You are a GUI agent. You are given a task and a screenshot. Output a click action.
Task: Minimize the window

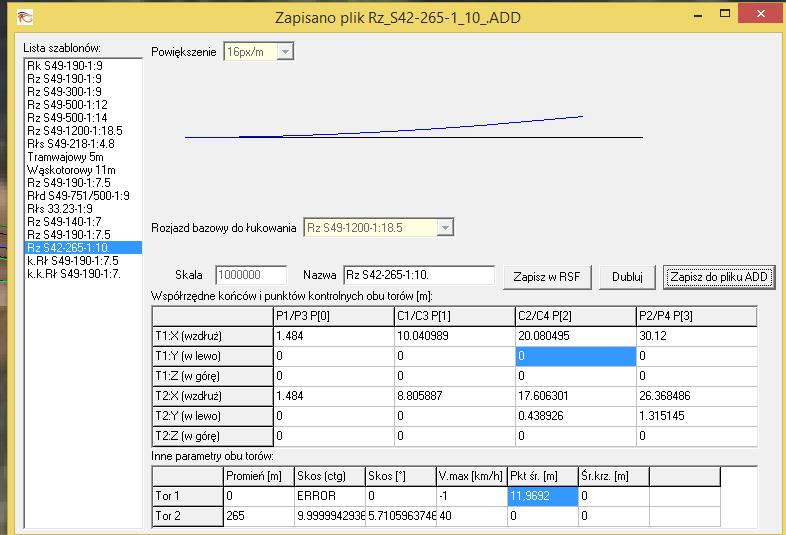(x=698, y=15)
